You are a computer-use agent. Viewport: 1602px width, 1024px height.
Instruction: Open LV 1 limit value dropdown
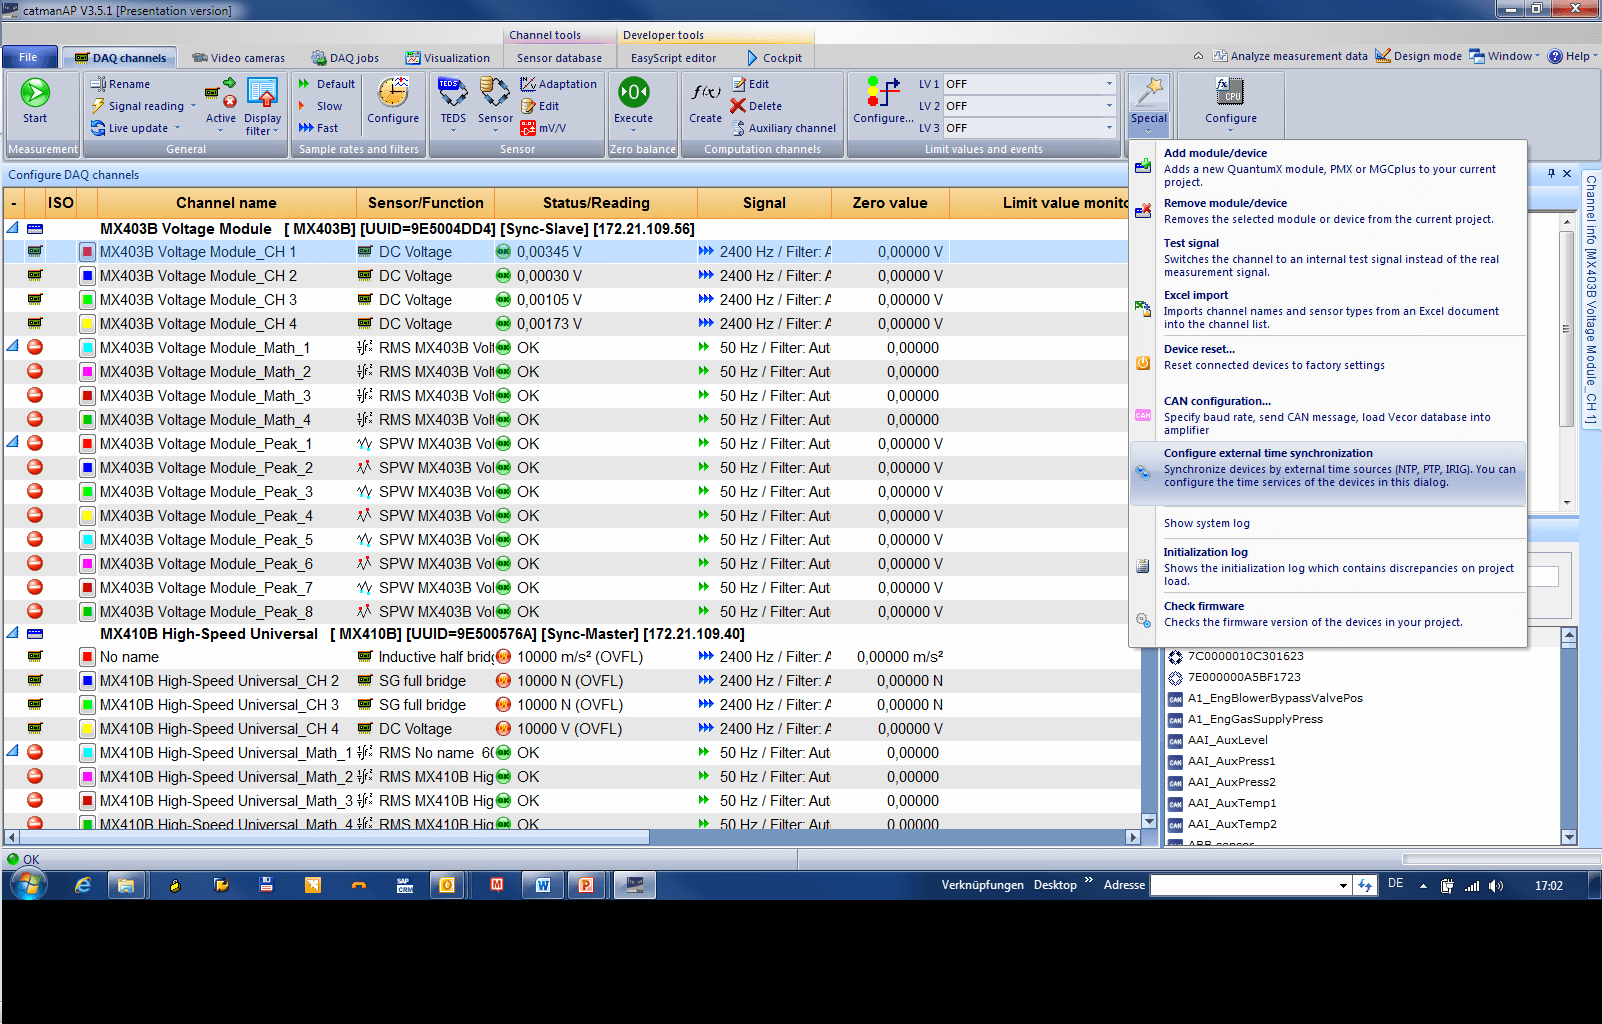tap(1108, 84)
